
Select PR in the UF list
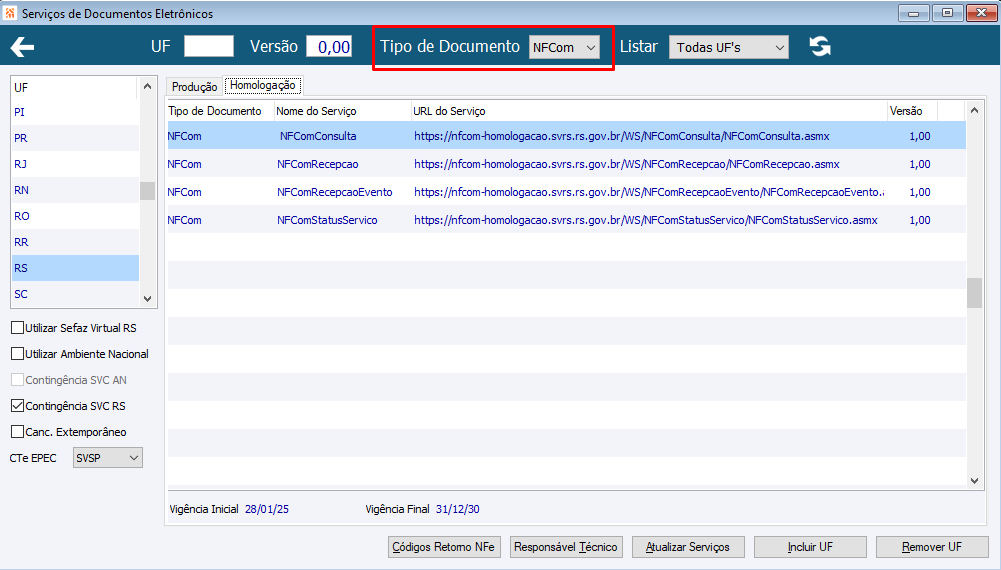[x=75, y=138]
